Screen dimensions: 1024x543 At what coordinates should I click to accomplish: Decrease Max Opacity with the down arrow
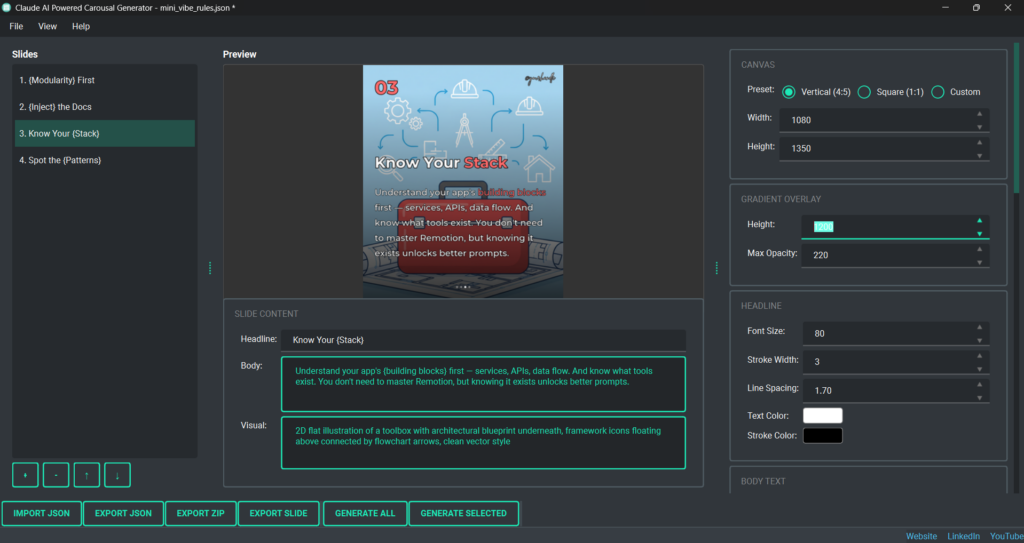(x=979, y=262)
